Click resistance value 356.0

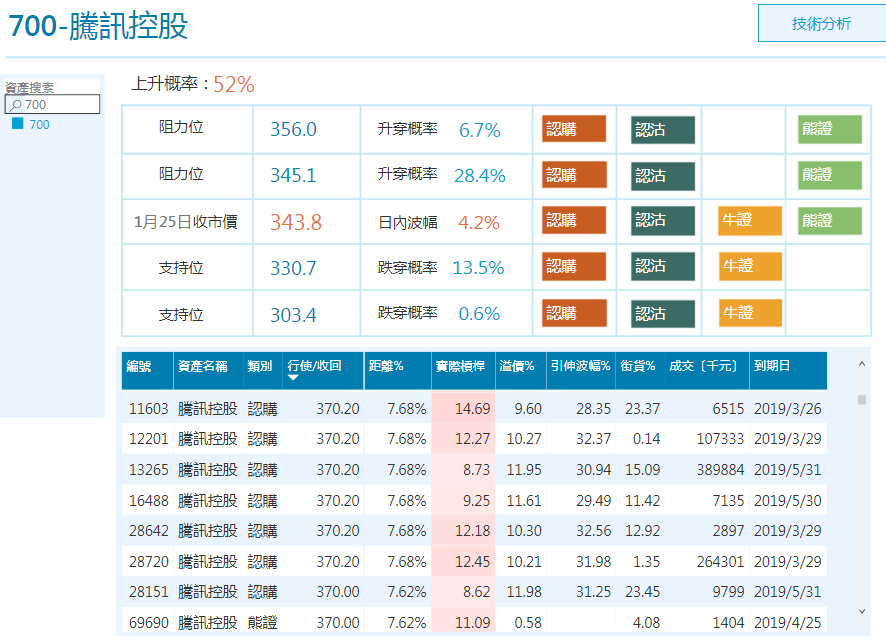[x=293, y=129]
